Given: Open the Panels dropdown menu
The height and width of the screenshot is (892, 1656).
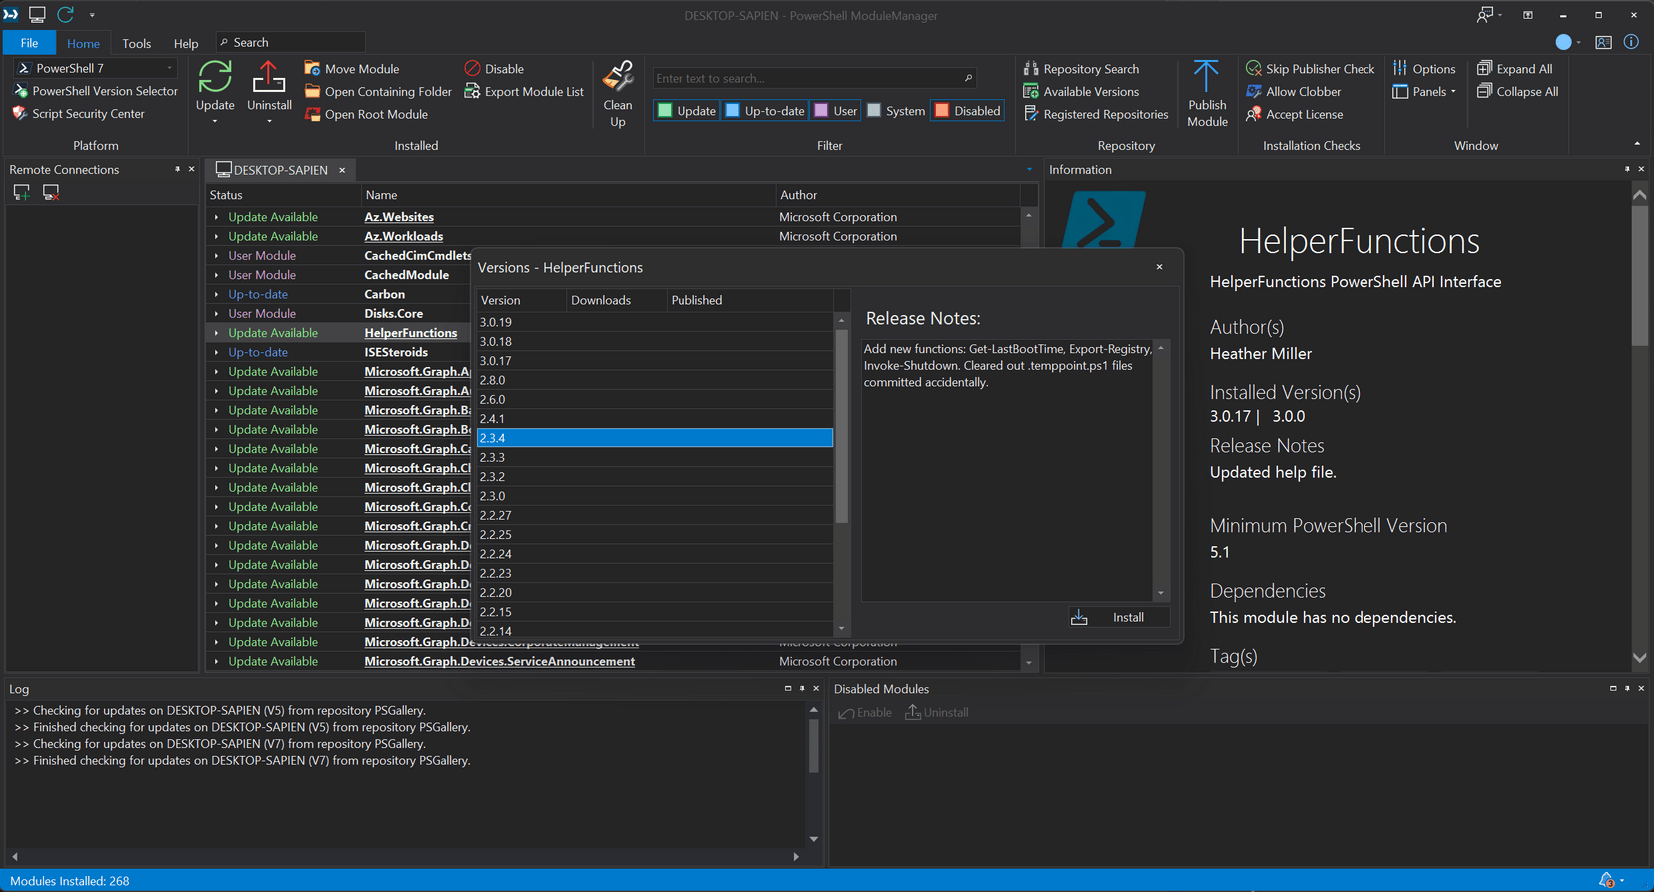Looking at the screenshot, I should (1424, 91).
